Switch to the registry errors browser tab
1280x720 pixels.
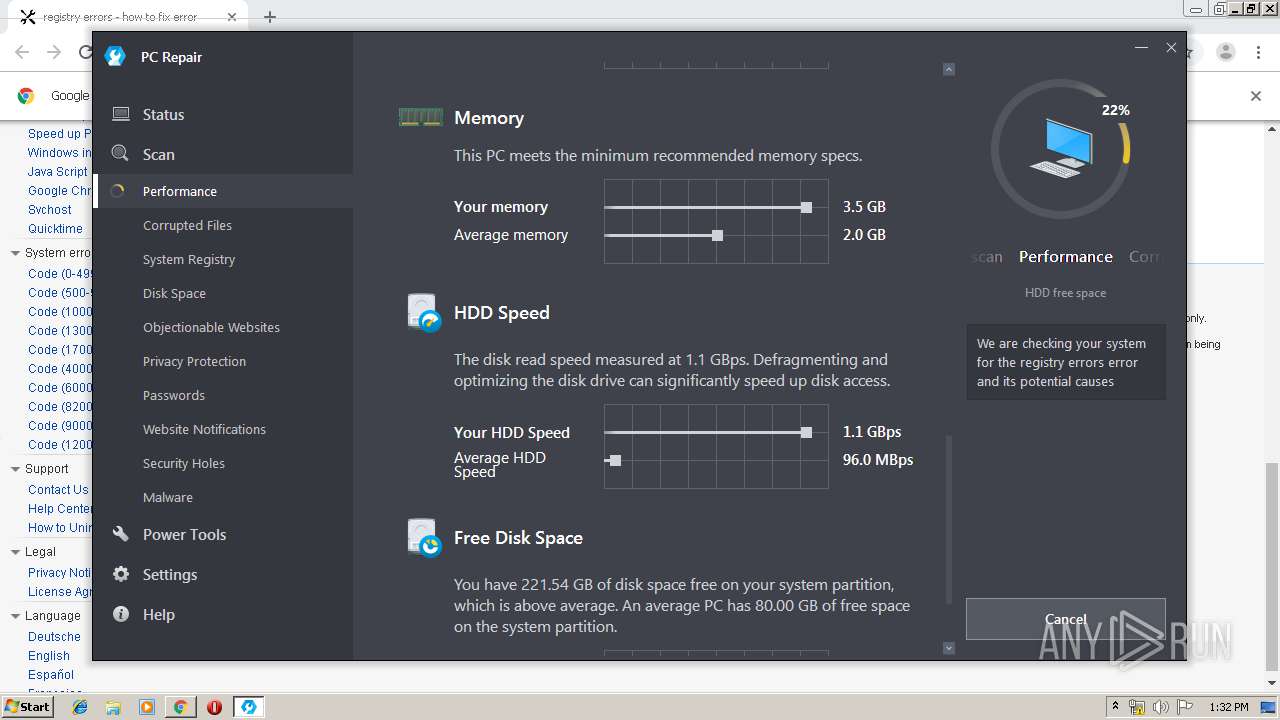(x=128, y=17)
